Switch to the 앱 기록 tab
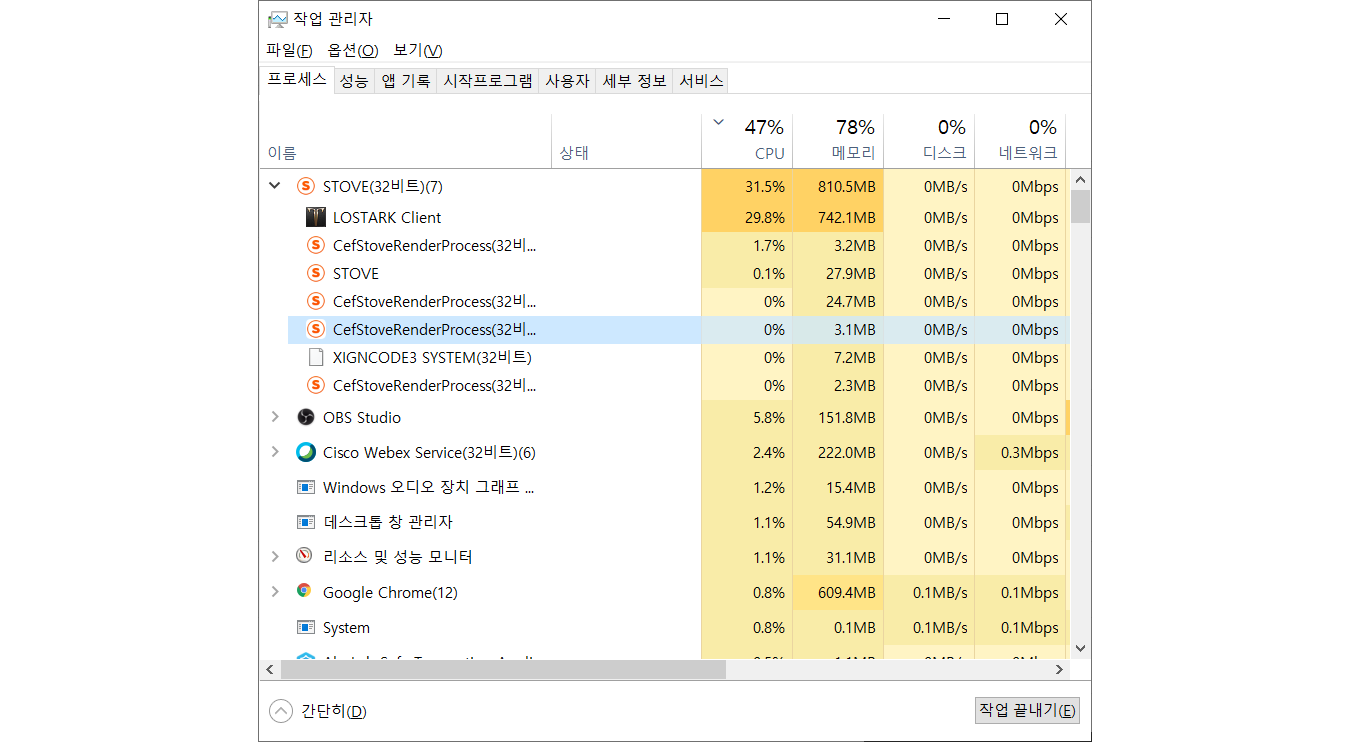 point(406,81)
